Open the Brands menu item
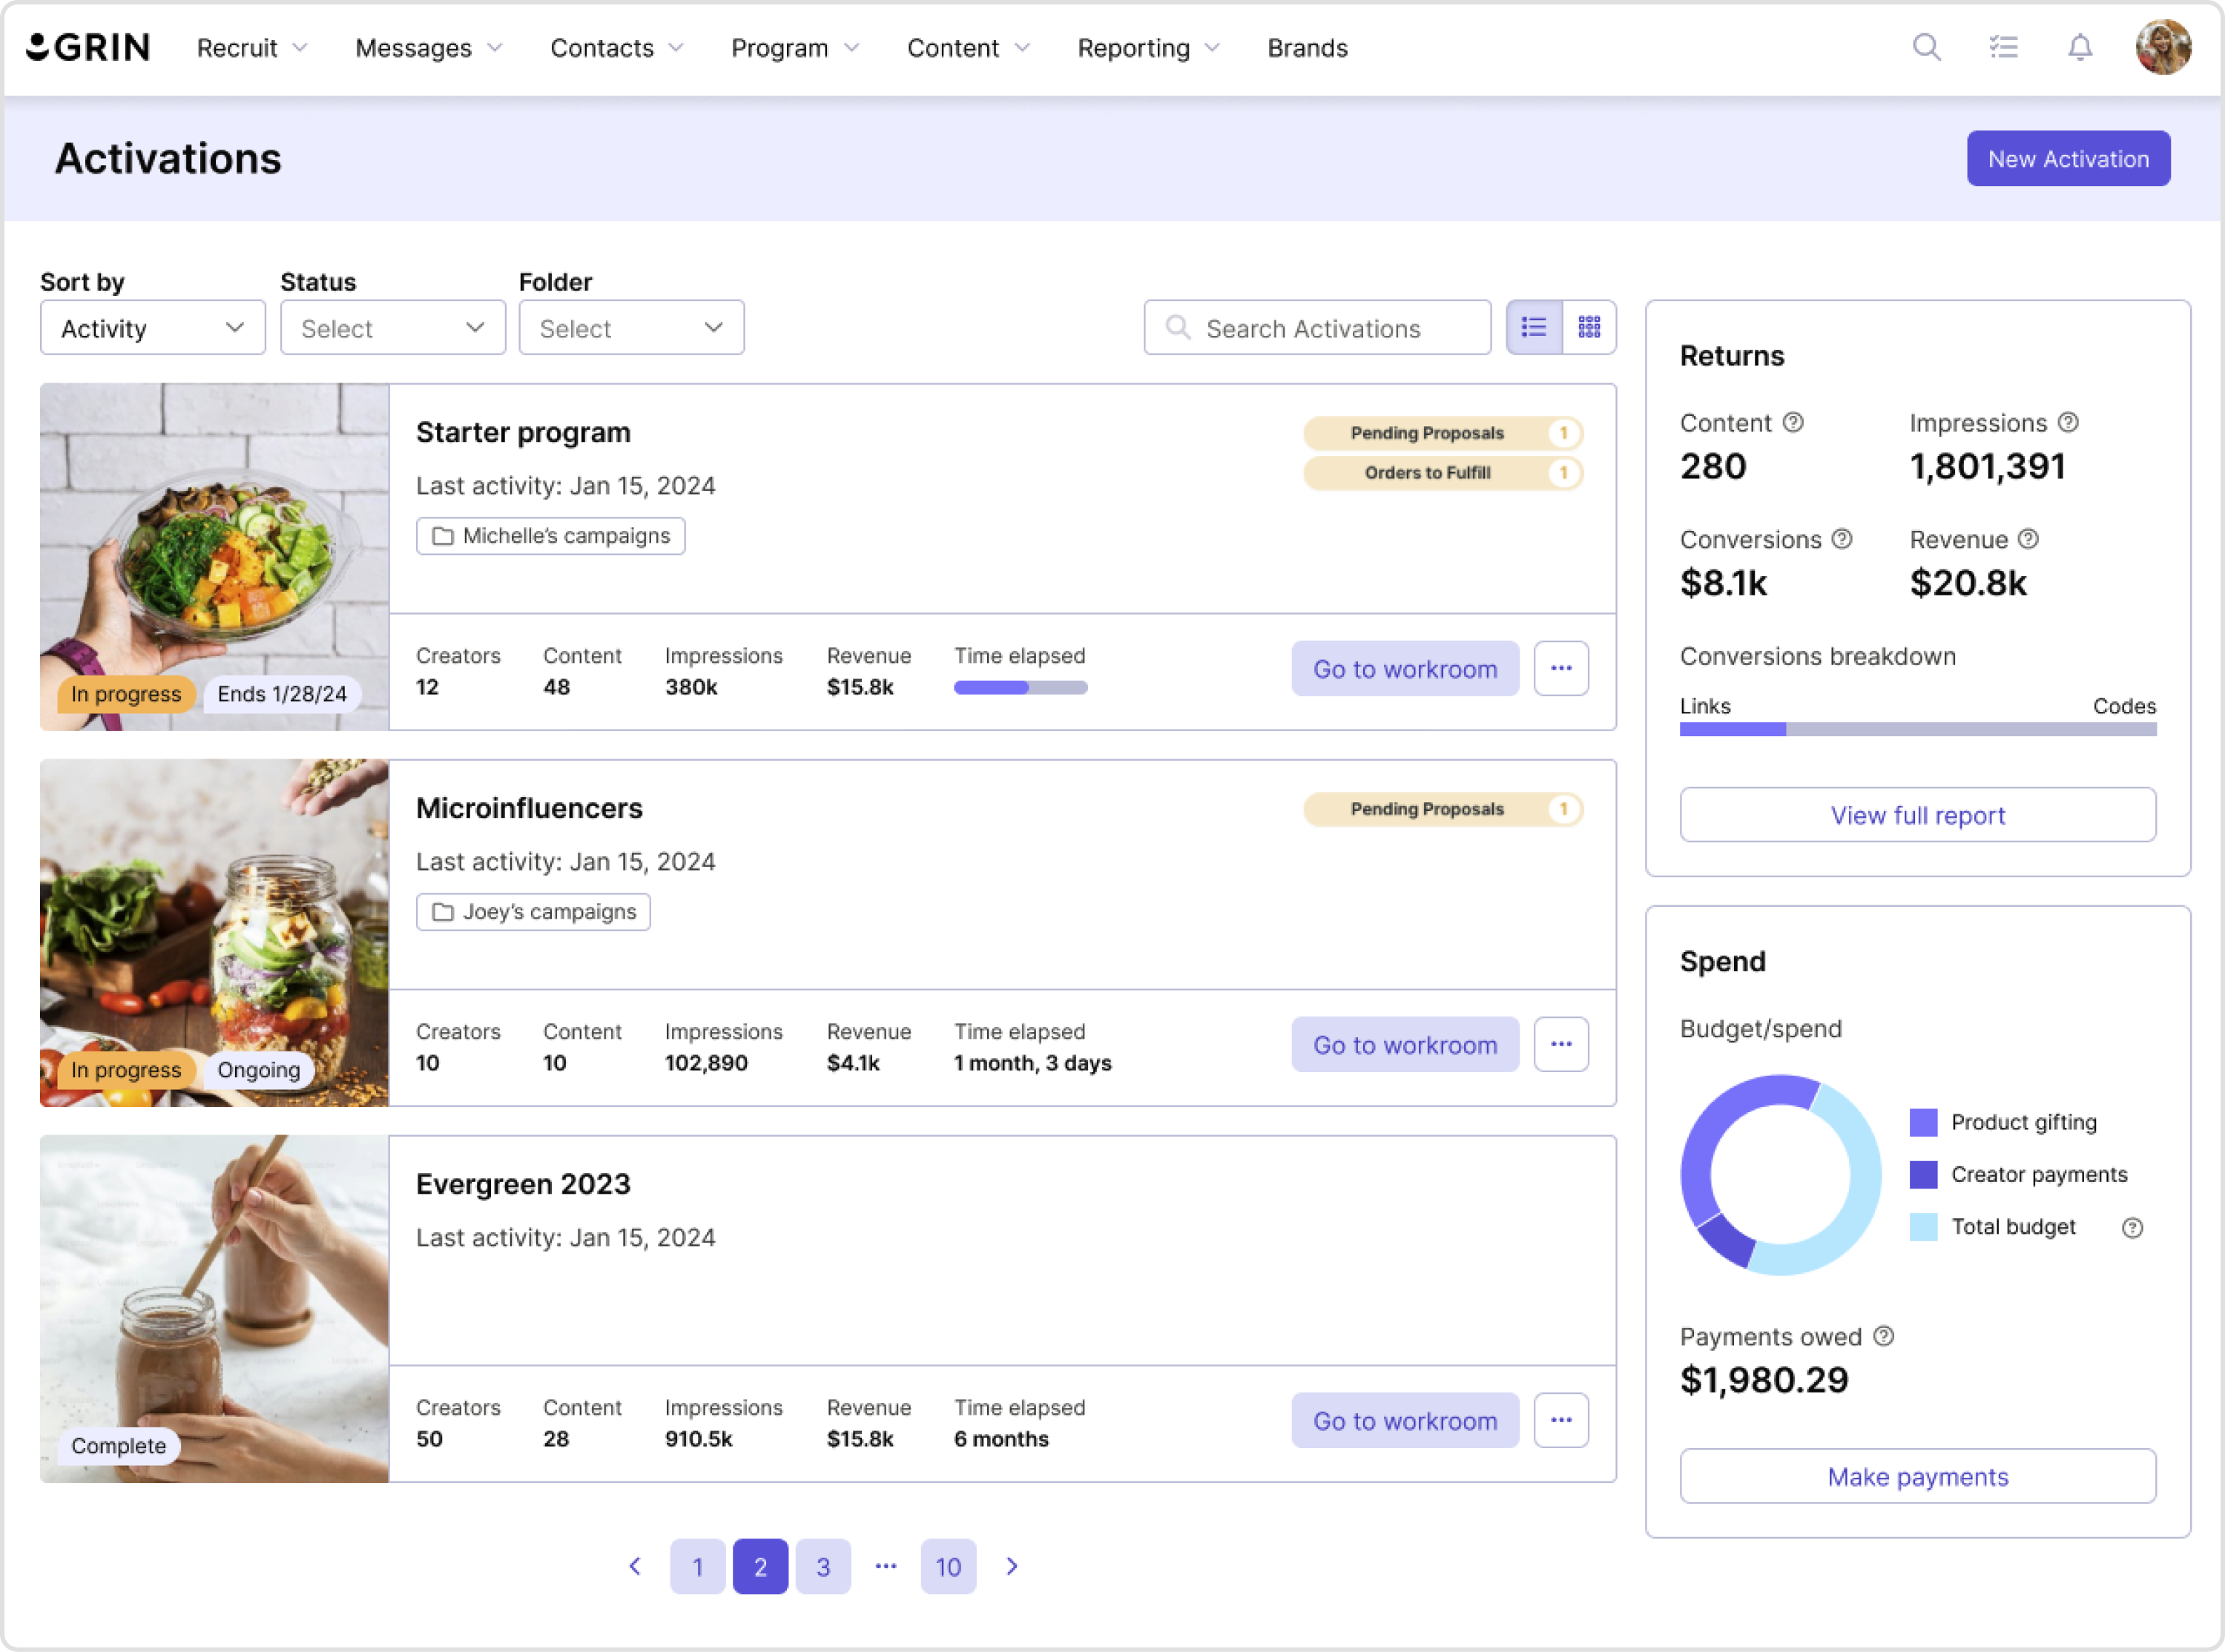 (x=1307, y=48)
